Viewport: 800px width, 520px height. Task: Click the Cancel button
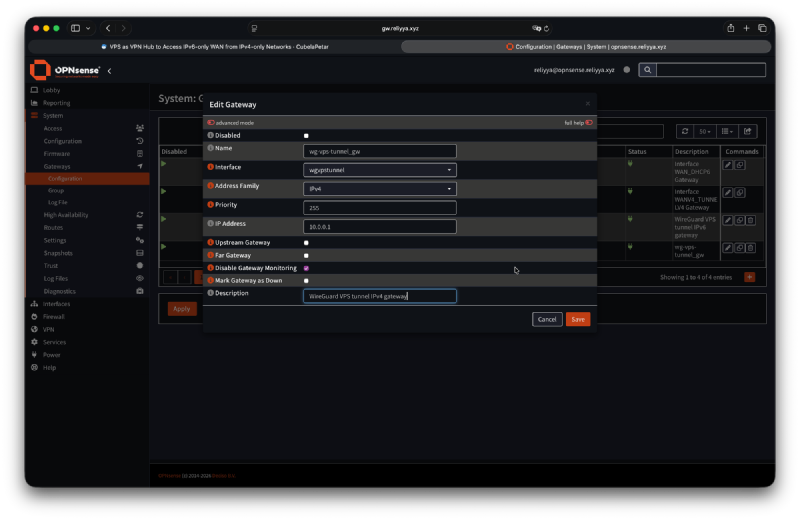[547, 319]
